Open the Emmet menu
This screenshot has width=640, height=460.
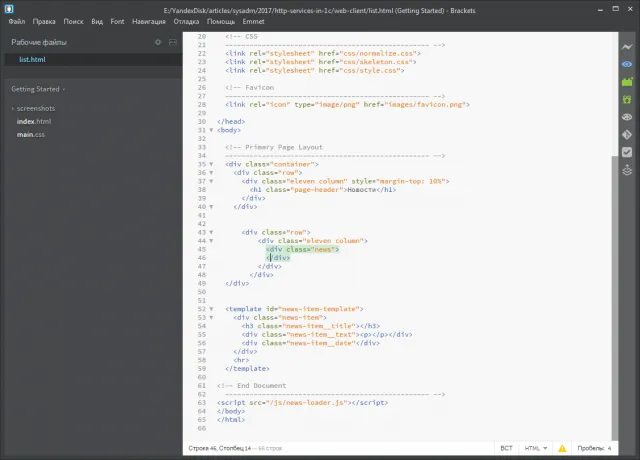[x=253, y=21]
